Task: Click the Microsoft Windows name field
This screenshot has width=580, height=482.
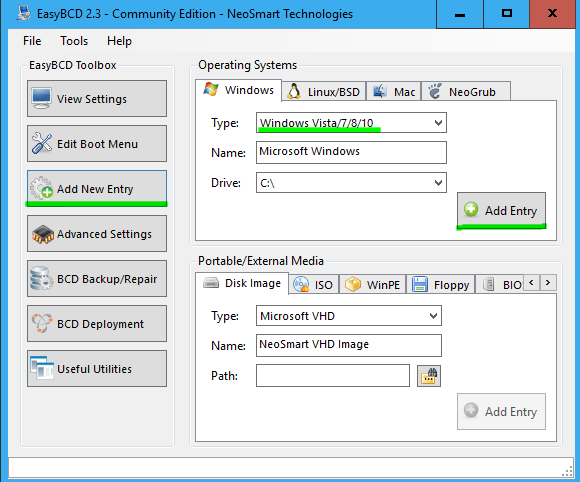Action: pyautogui.click(x=351, y=152)
